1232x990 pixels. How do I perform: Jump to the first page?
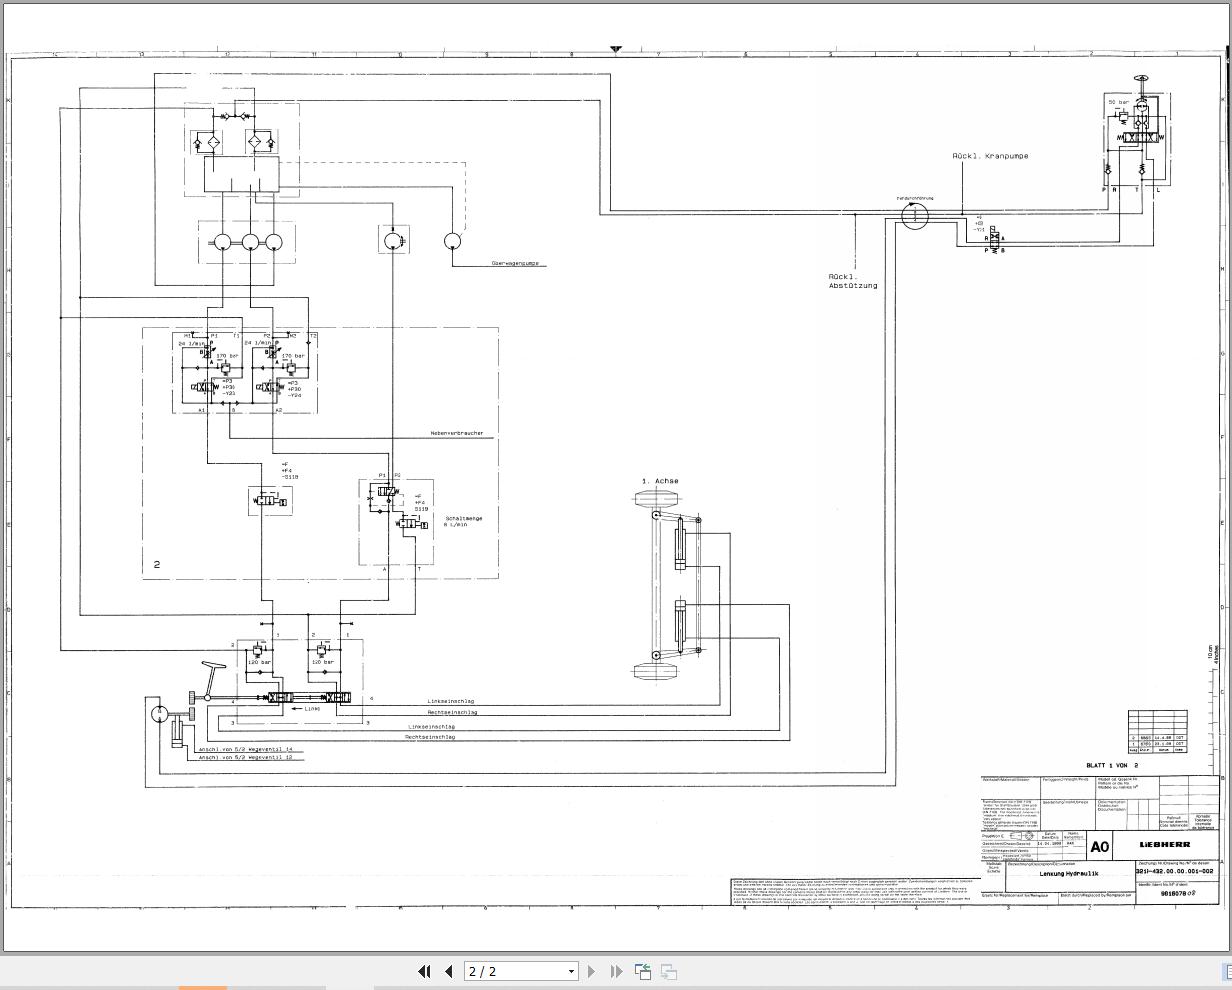tap(424, 971)
